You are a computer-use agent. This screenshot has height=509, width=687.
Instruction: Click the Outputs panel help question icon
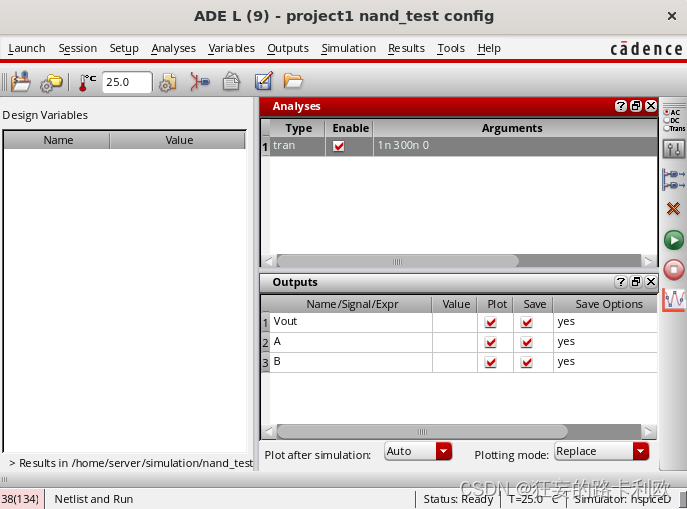pos(620,282)
